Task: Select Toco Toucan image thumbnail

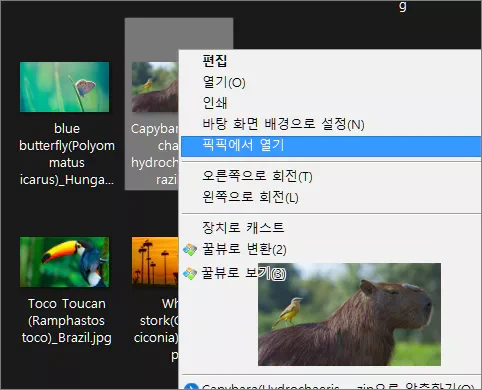Action: [64, 262]
